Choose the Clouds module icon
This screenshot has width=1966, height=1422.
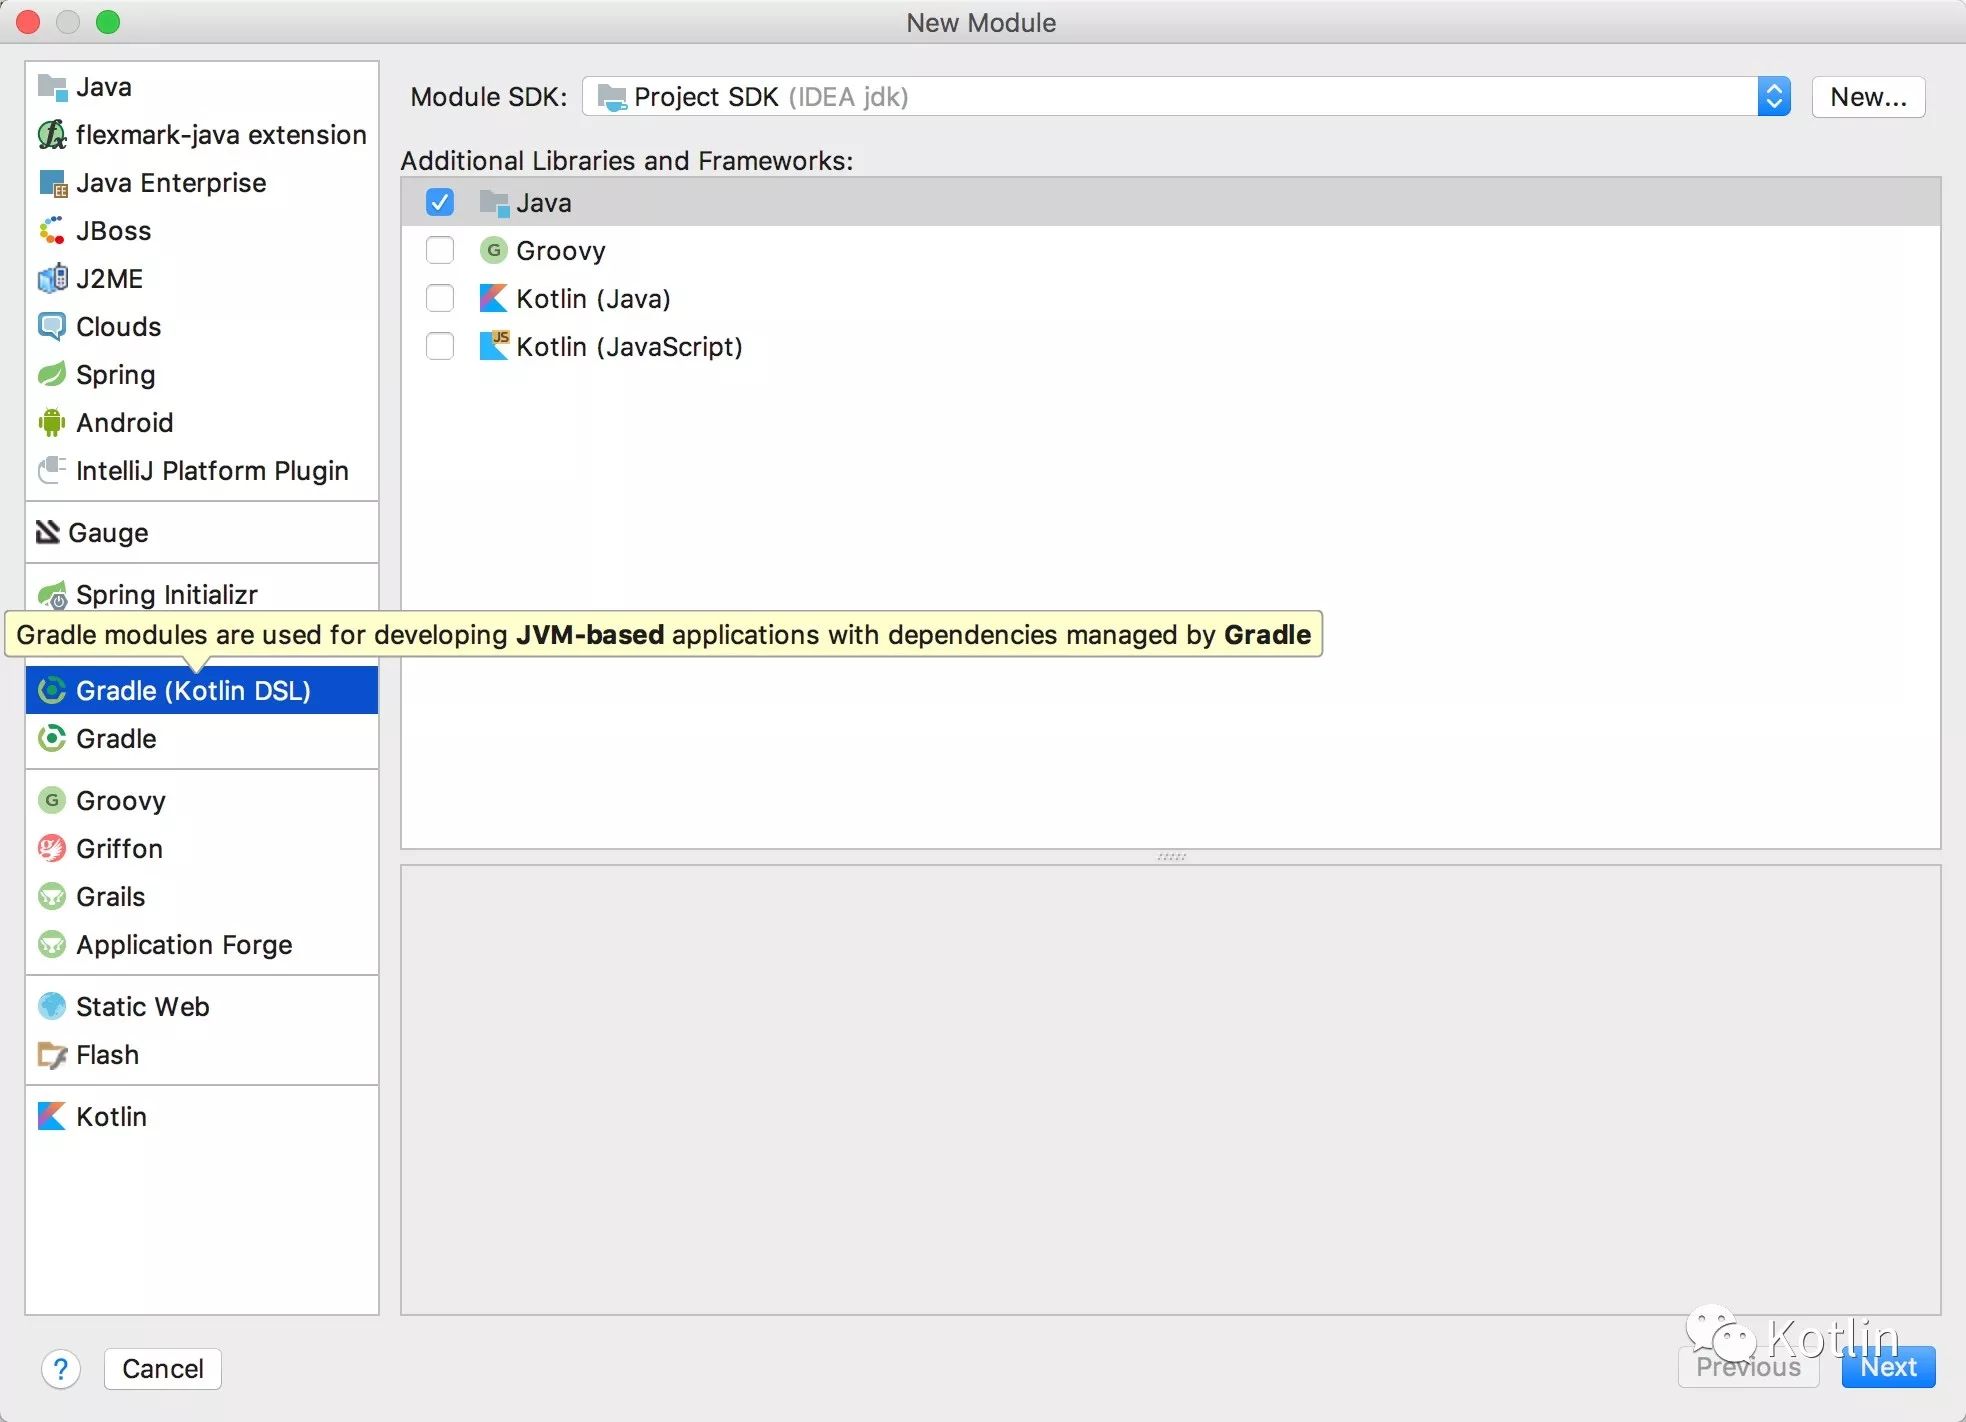coord(52,327)
